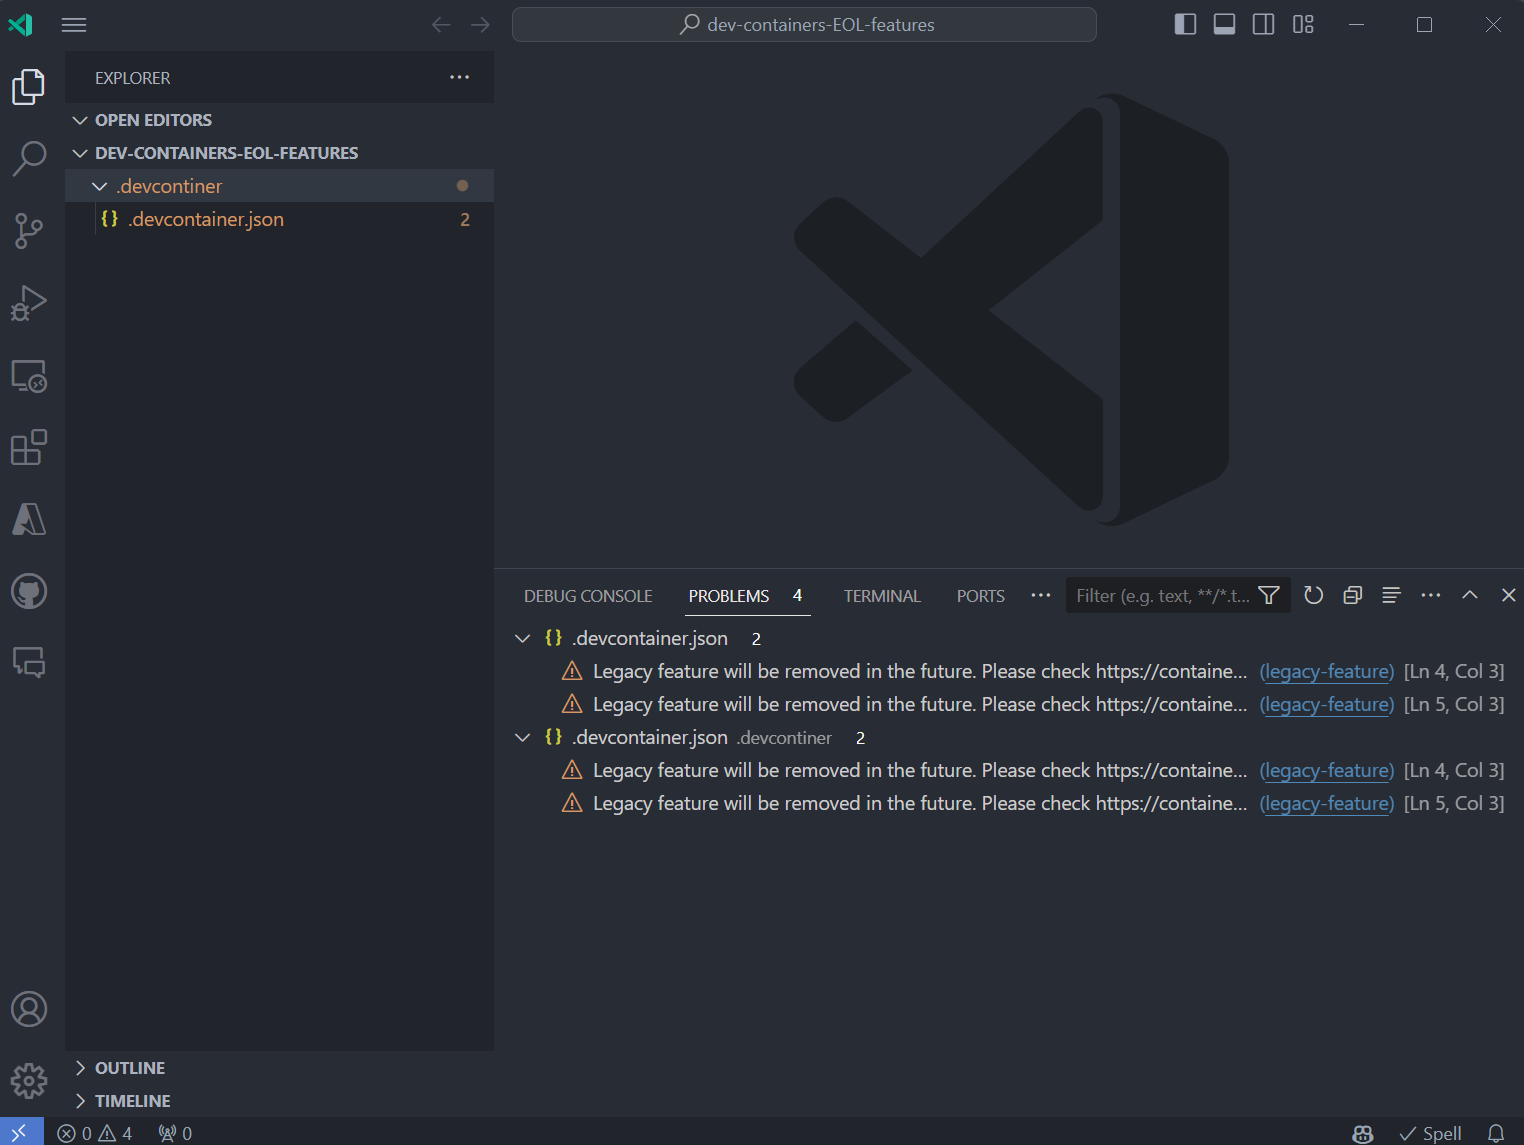Collapse the .devcontiner folder

point(99,185)
